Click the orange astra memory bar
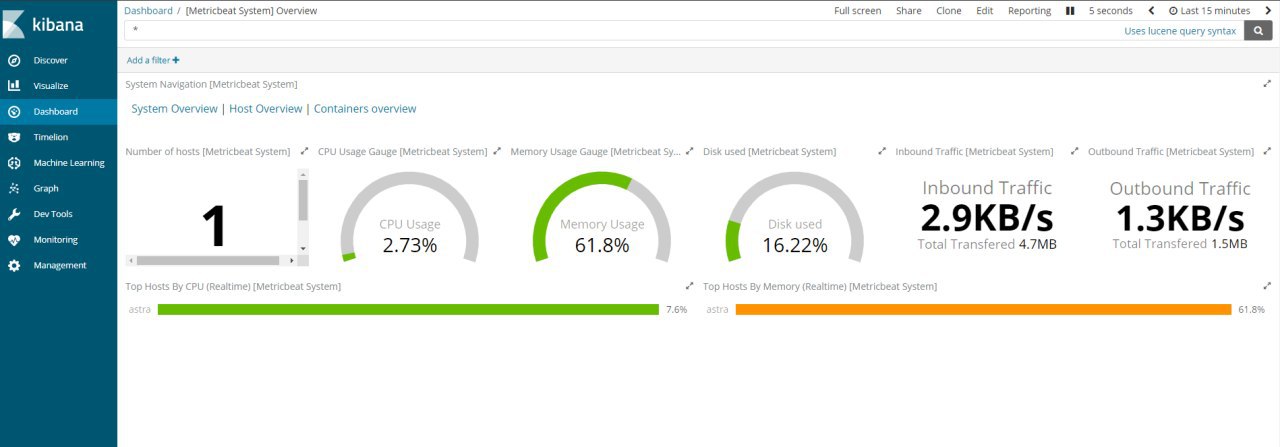The width and height of the screenshot is (1280, 447). pos(983,310)
